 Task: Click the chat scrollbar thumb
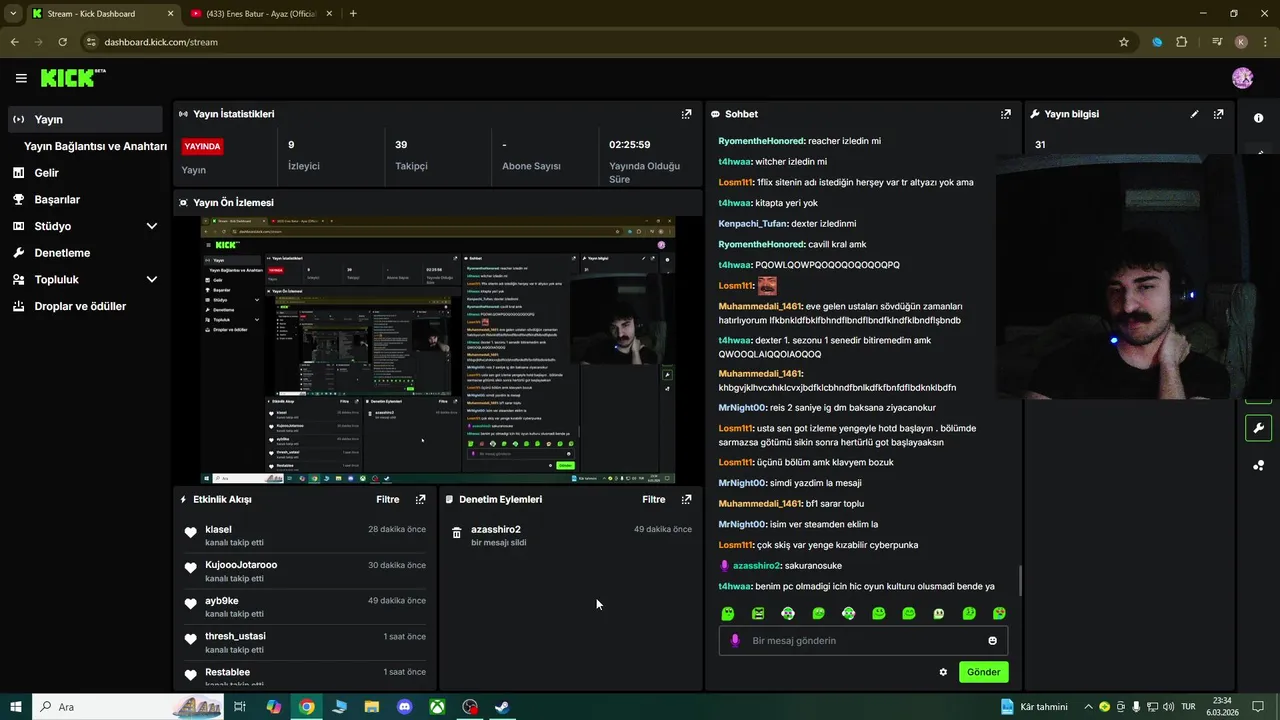(1020, 580)
